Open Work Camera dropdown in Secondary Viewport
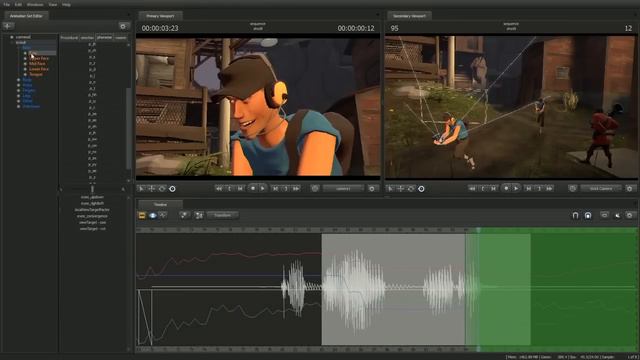 click(x=601, y=189)
